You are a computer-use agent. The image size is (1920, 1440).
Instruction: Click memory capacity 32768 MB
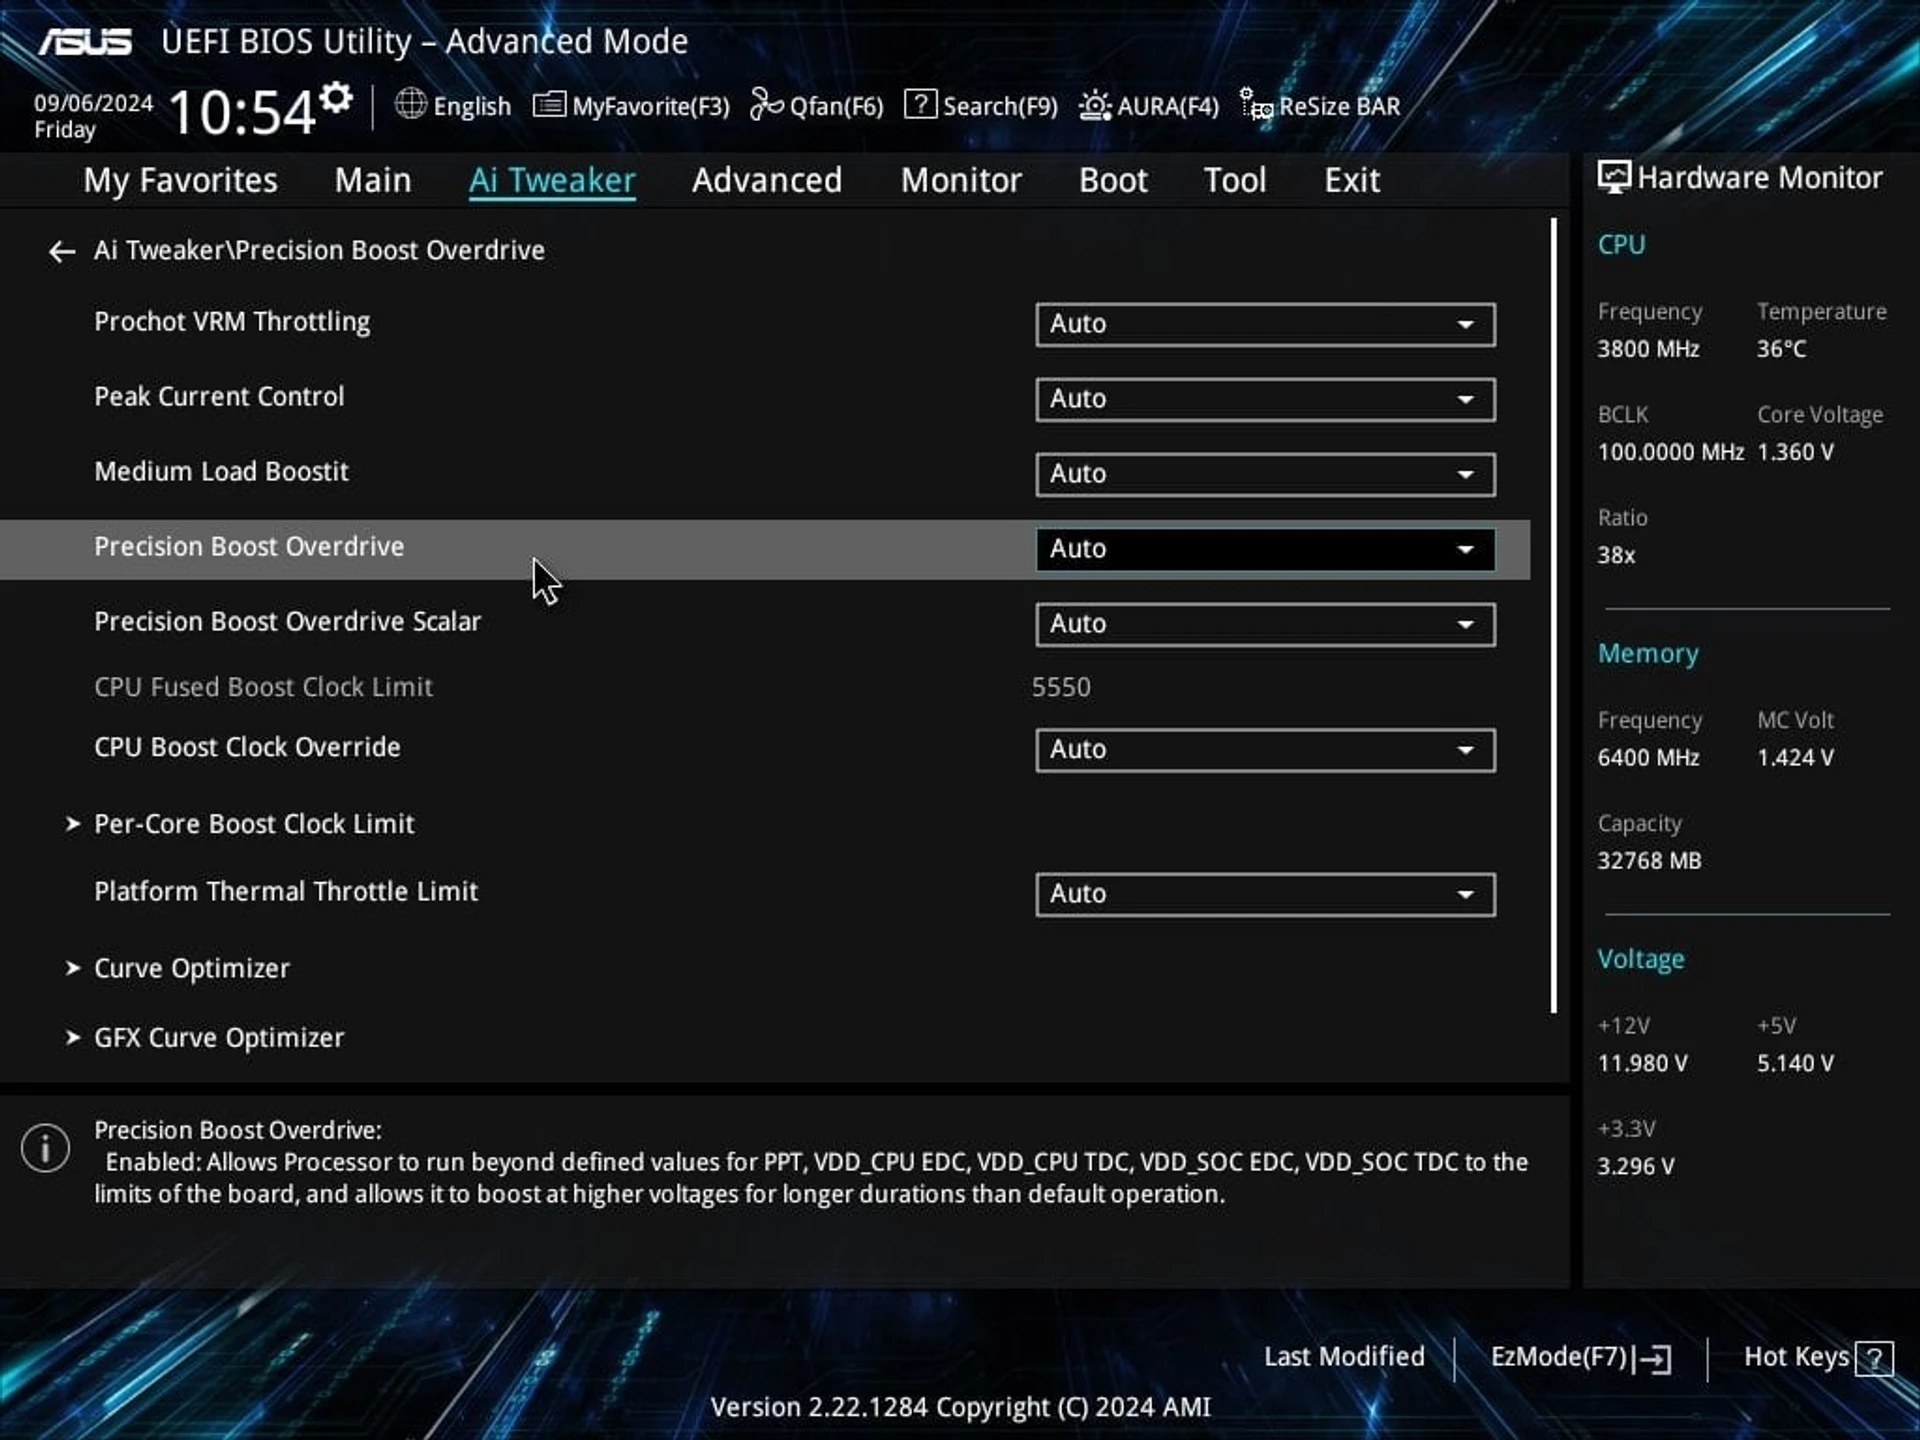click(1649, 861)
